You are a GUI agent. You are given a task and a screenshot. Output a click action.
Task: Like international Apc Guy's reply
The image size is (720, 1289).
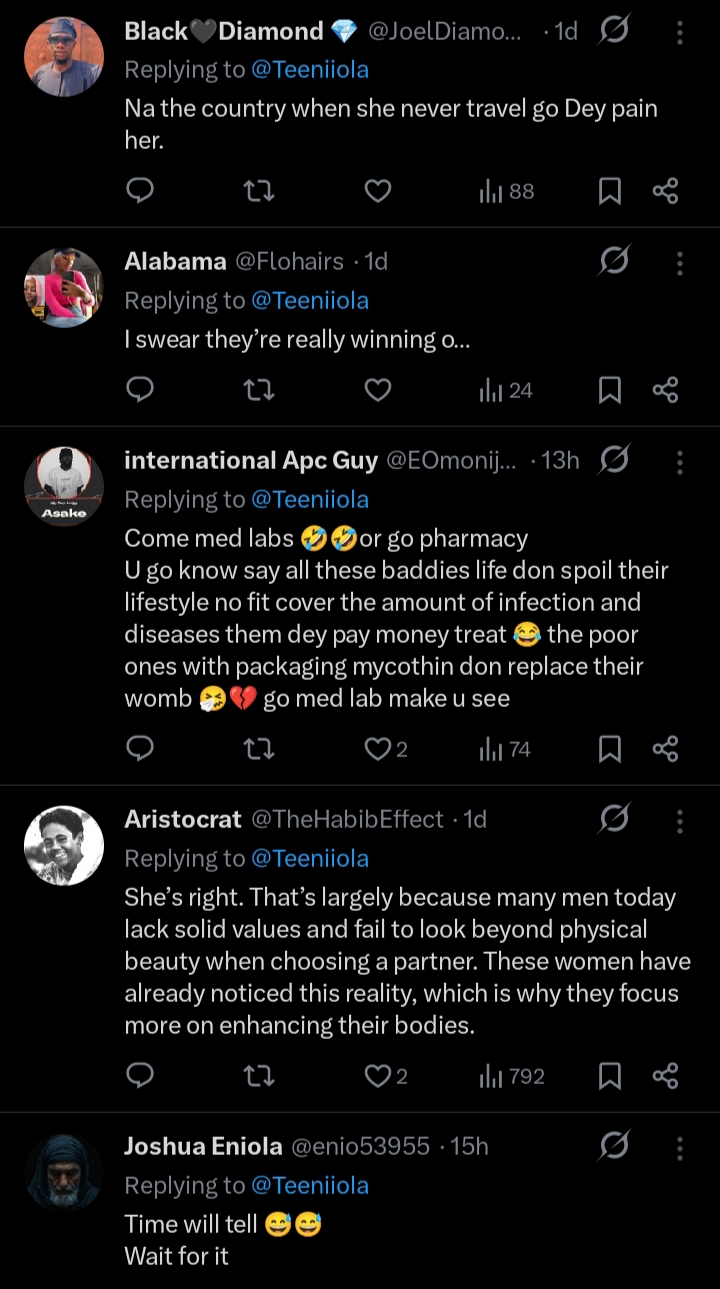click(x=378, y=749)
